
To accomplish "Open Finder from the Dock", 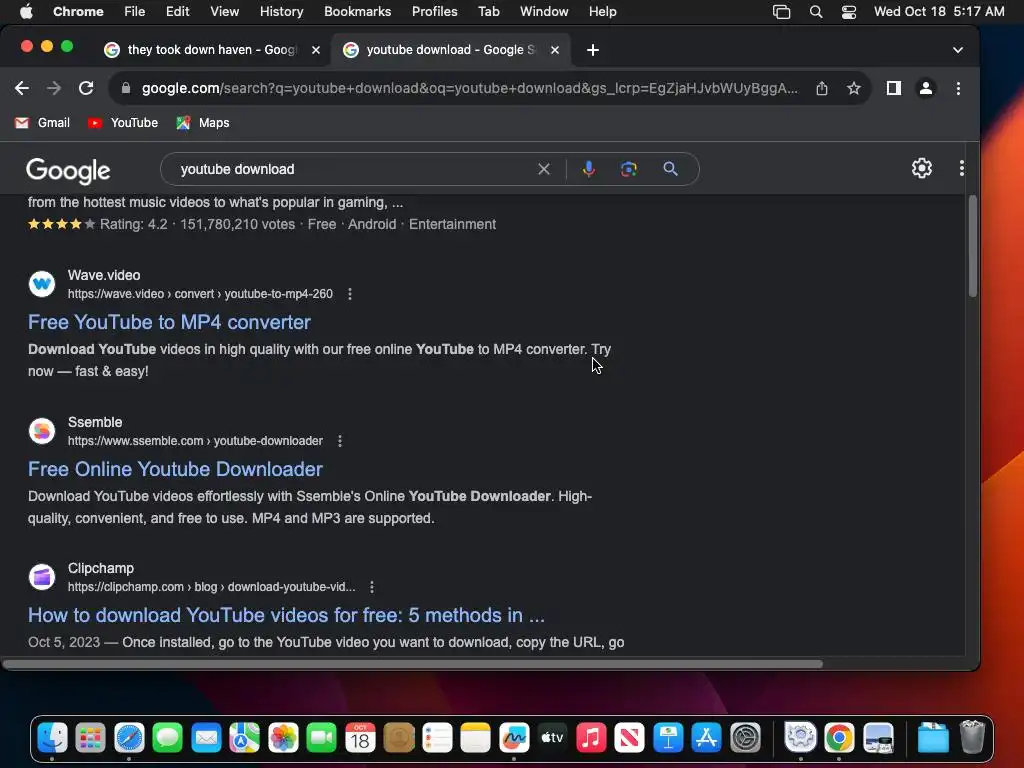I will click(x=52, y=739).
